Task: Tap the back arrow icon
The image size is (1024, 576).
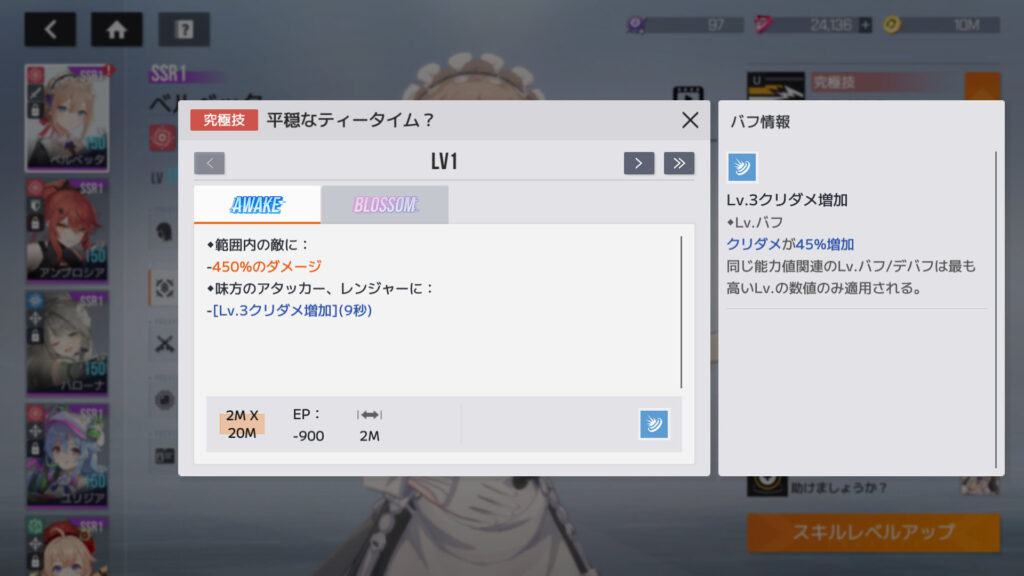Action: (50, 29)
